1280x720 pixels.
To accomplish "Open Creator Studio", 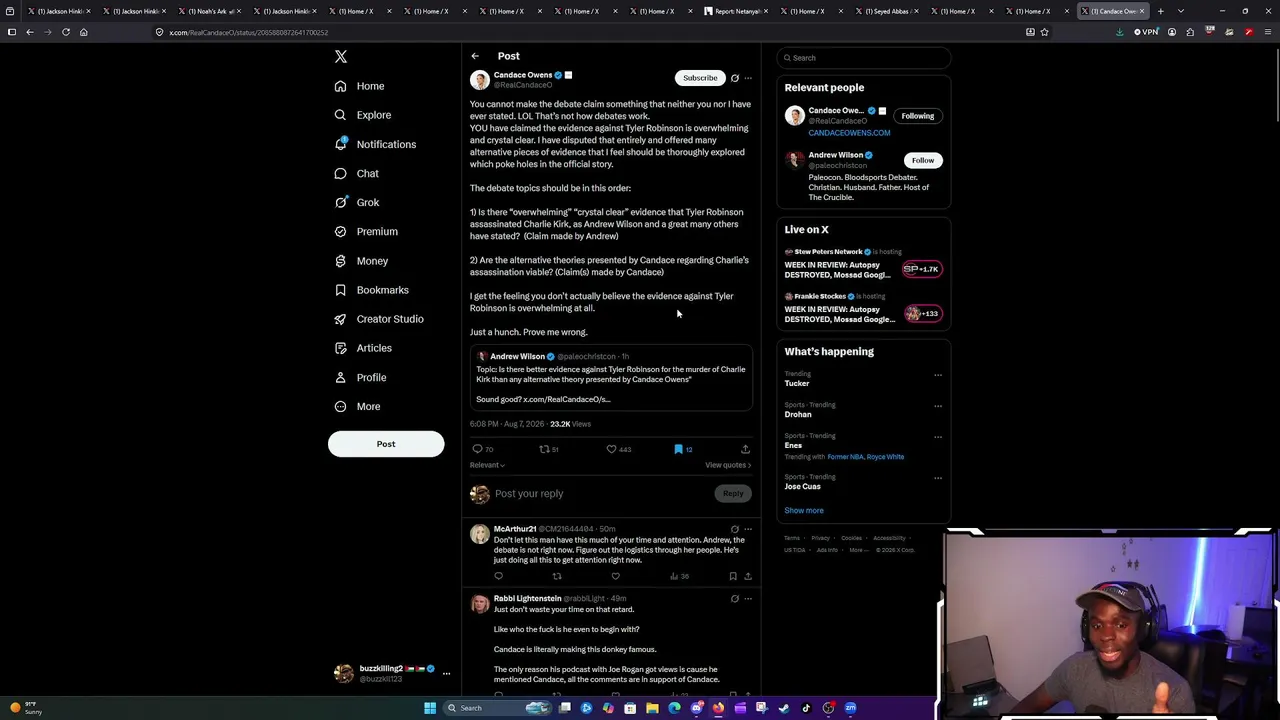I will pyautogui.click(x=379, y=319).
